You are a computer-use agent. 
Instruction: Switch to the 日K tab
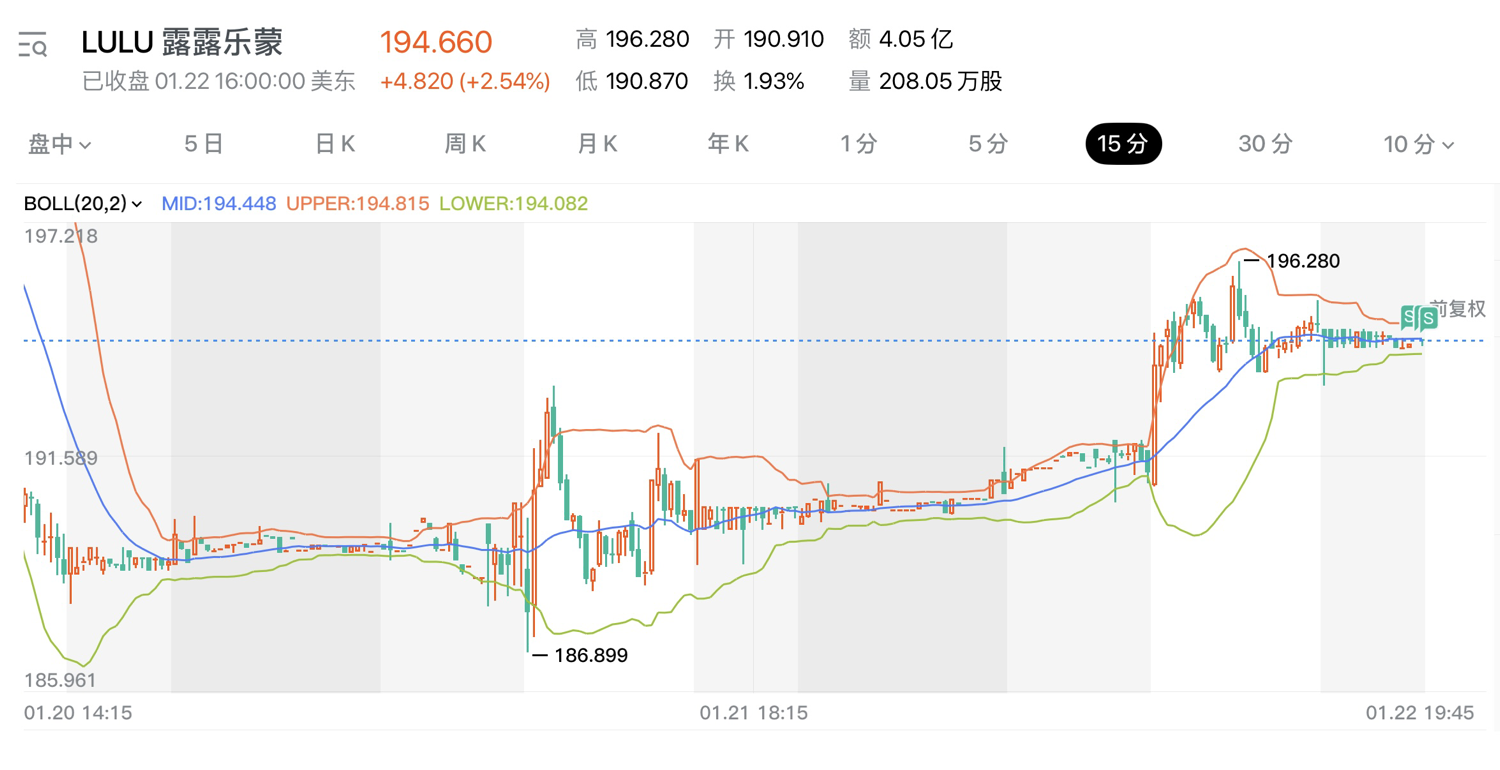coord(335,144)
